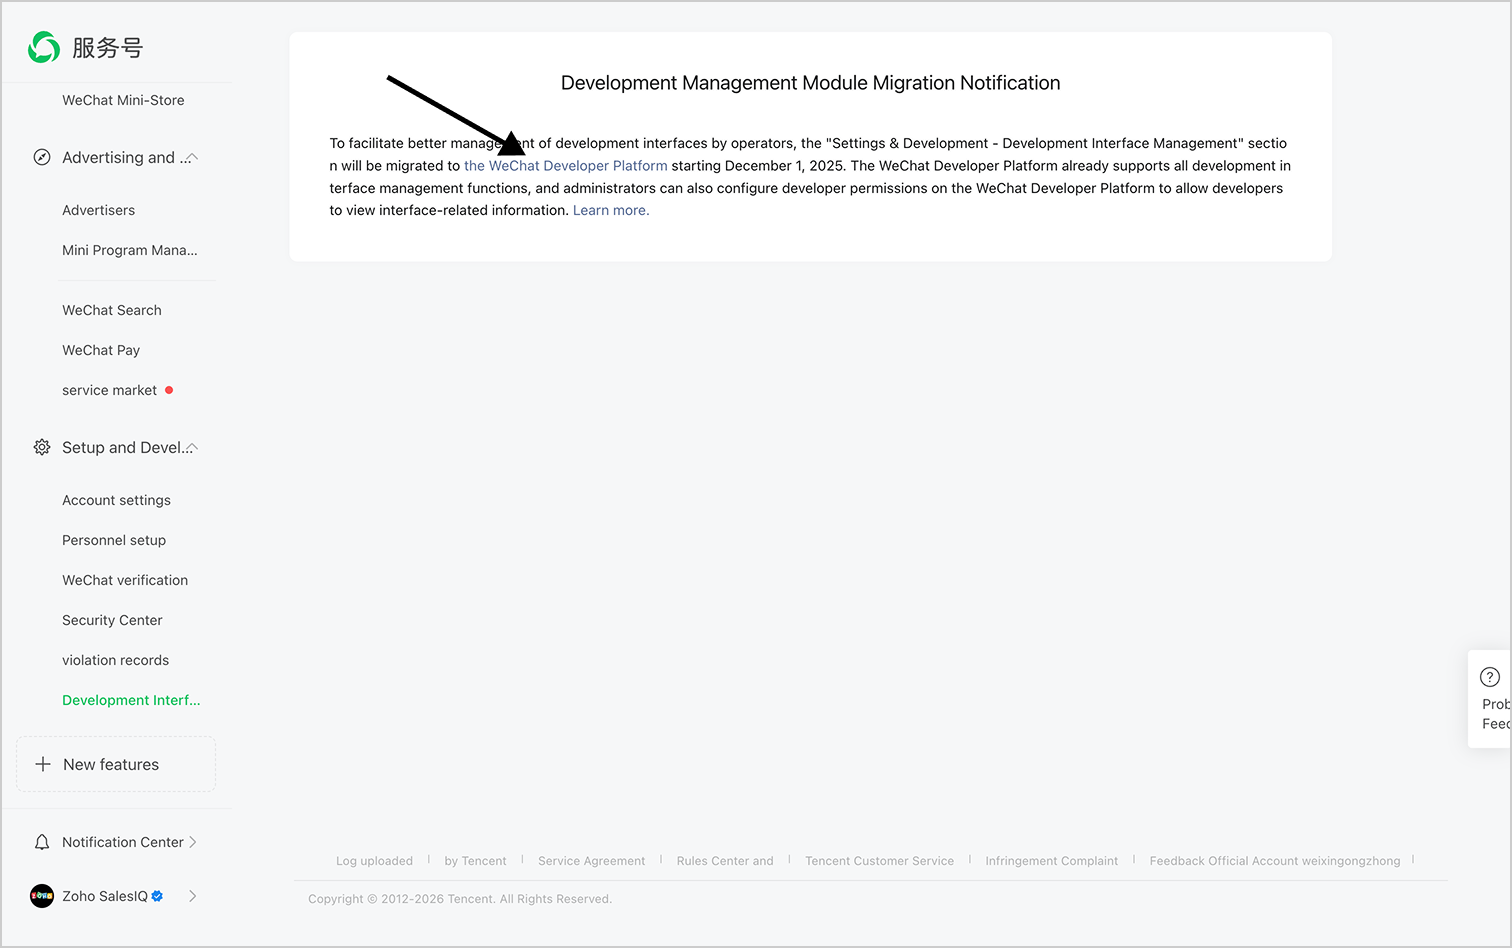The height and width of the screenshot is (948, 1512).
Task: Click the Notification Center bell icon
Action: click(42, 842)
